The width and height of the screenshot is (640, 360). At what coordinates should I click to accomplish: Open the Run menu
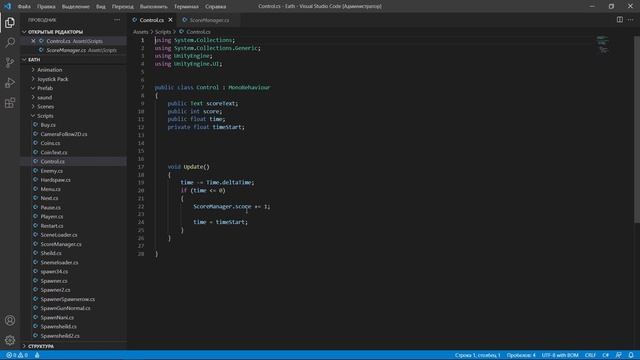pyautogui.click(x=153, y=7)
